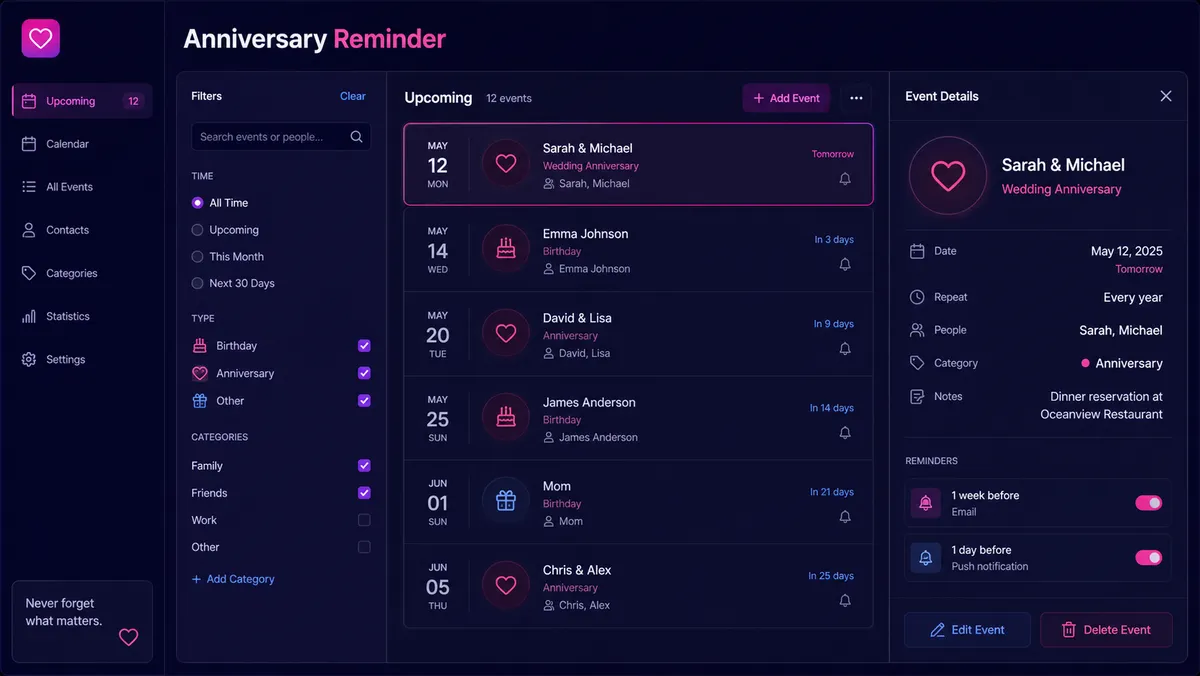Go to Calendar in the sidebar

coord(82,144)
